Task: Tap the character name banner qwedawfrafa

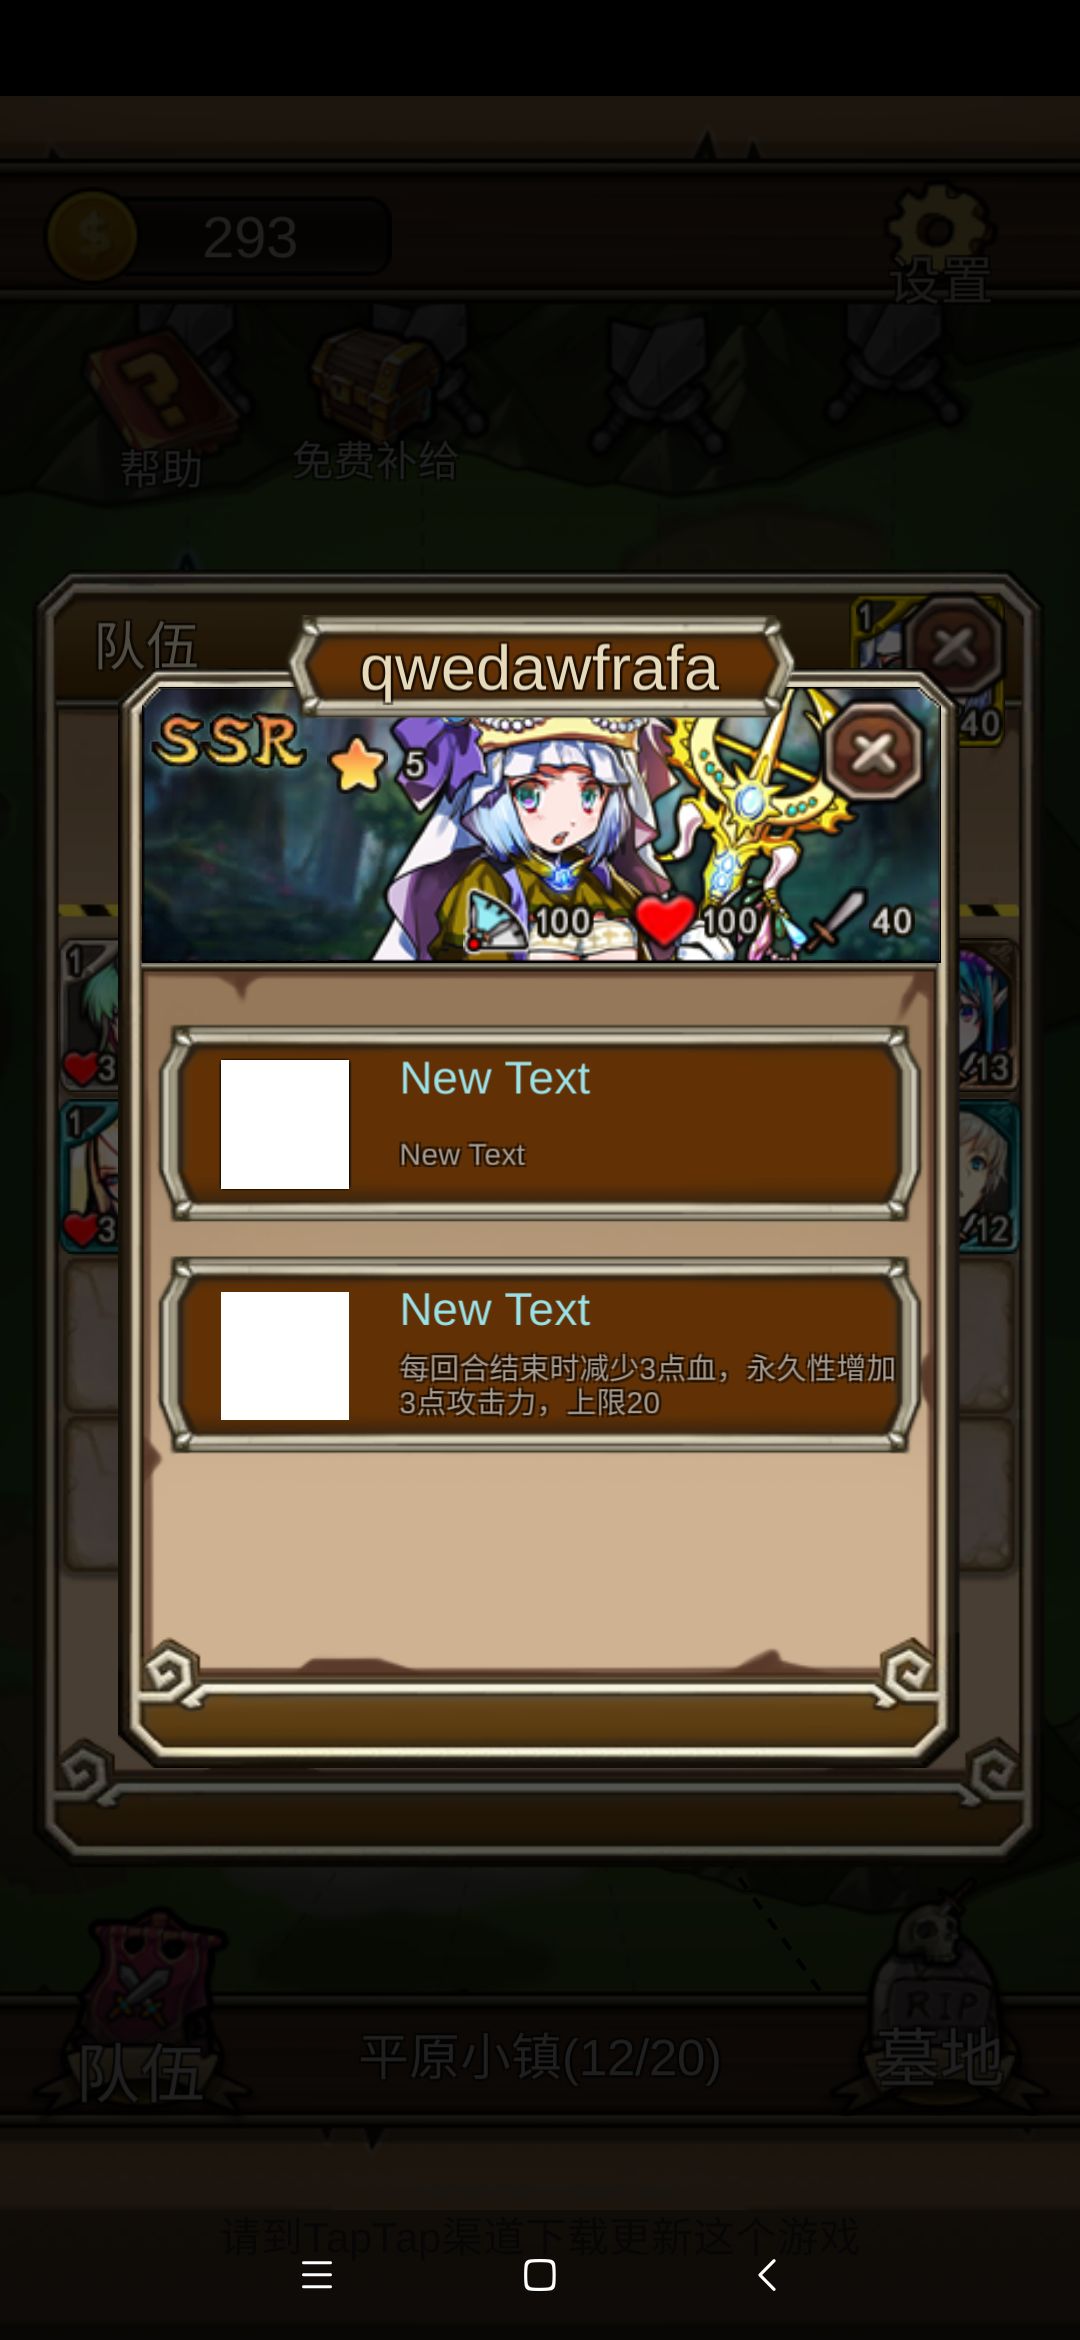Action: pyautogui.click(x=540, y=667)
